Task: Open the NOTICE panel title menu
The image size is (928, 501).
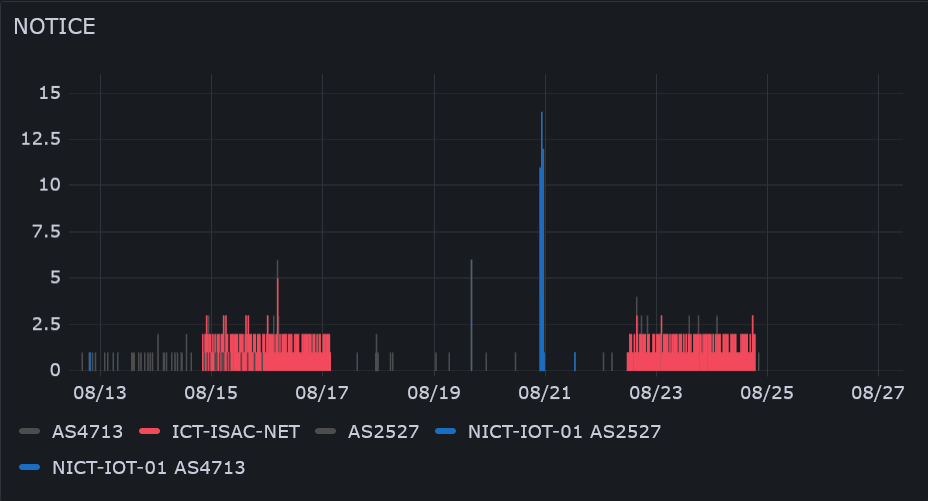Action: [x=55, y=27]
